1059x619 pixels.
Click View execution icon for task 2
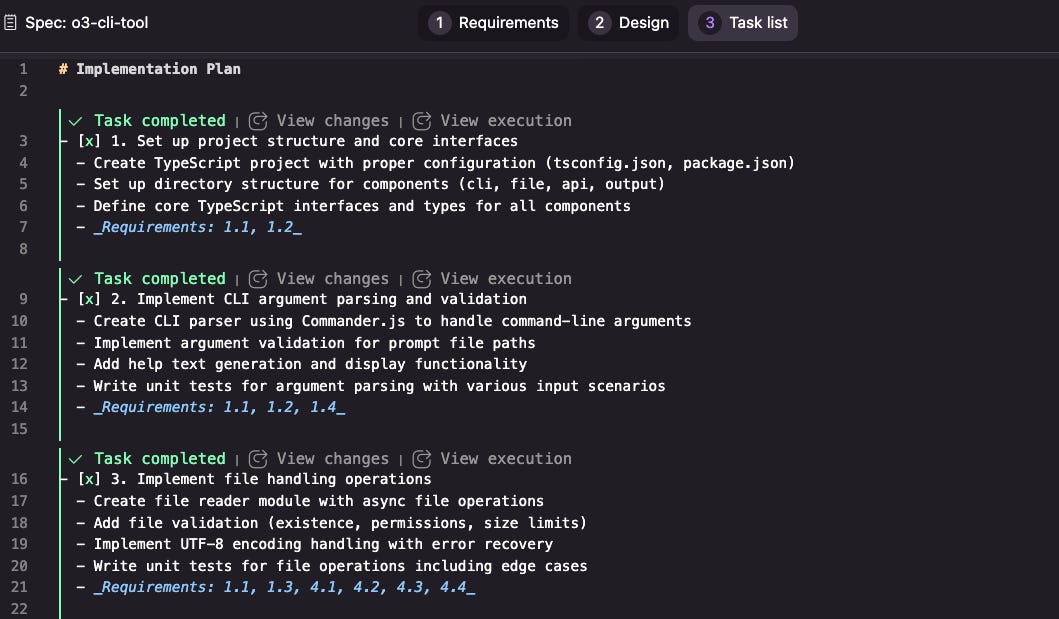coord(421,279)
